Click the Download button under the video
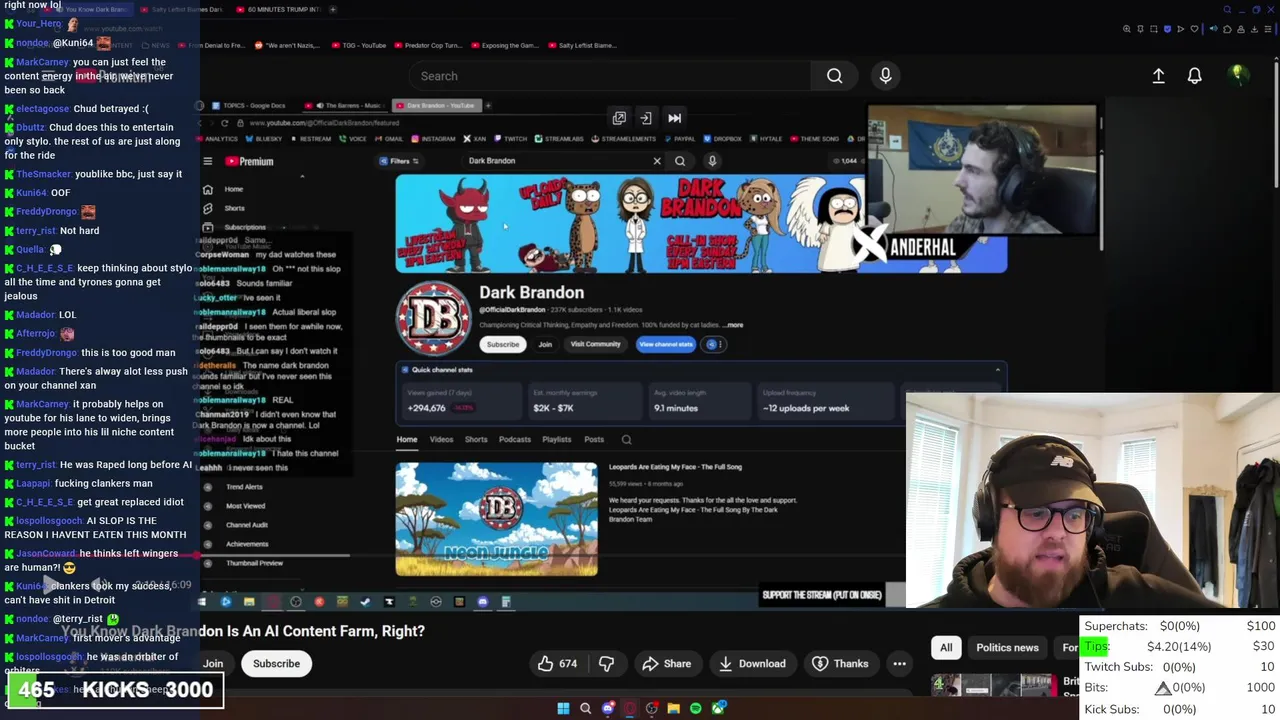The image size is (1280, 720). [x=752, y=664]
